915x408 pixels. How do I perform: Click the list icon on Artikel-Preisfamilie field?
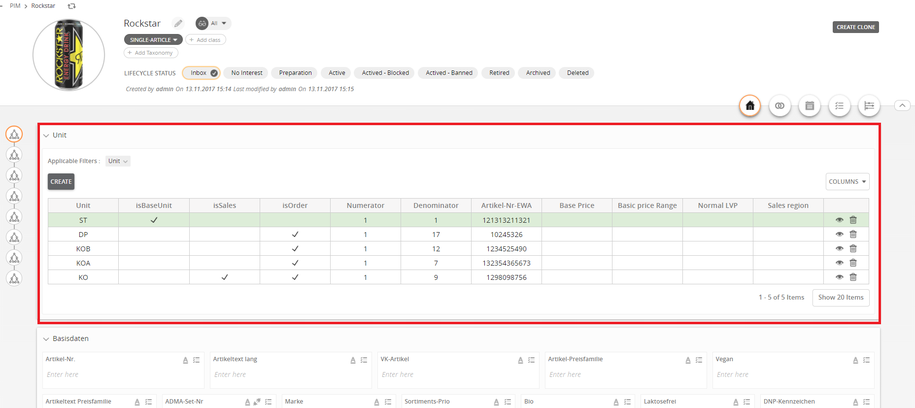click(x=699, y=360)
